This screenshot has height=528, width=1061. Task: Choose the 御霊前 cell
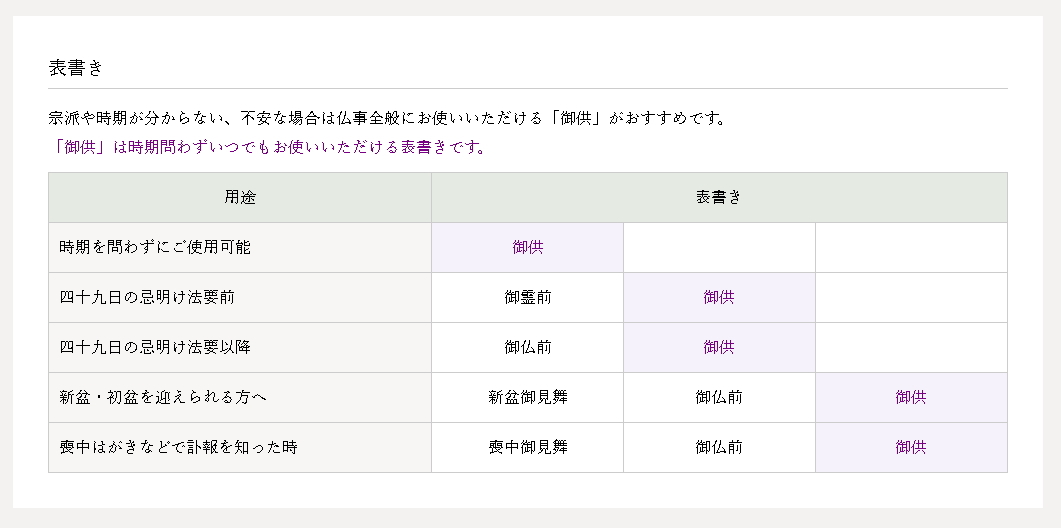click(x=528, y=297)
